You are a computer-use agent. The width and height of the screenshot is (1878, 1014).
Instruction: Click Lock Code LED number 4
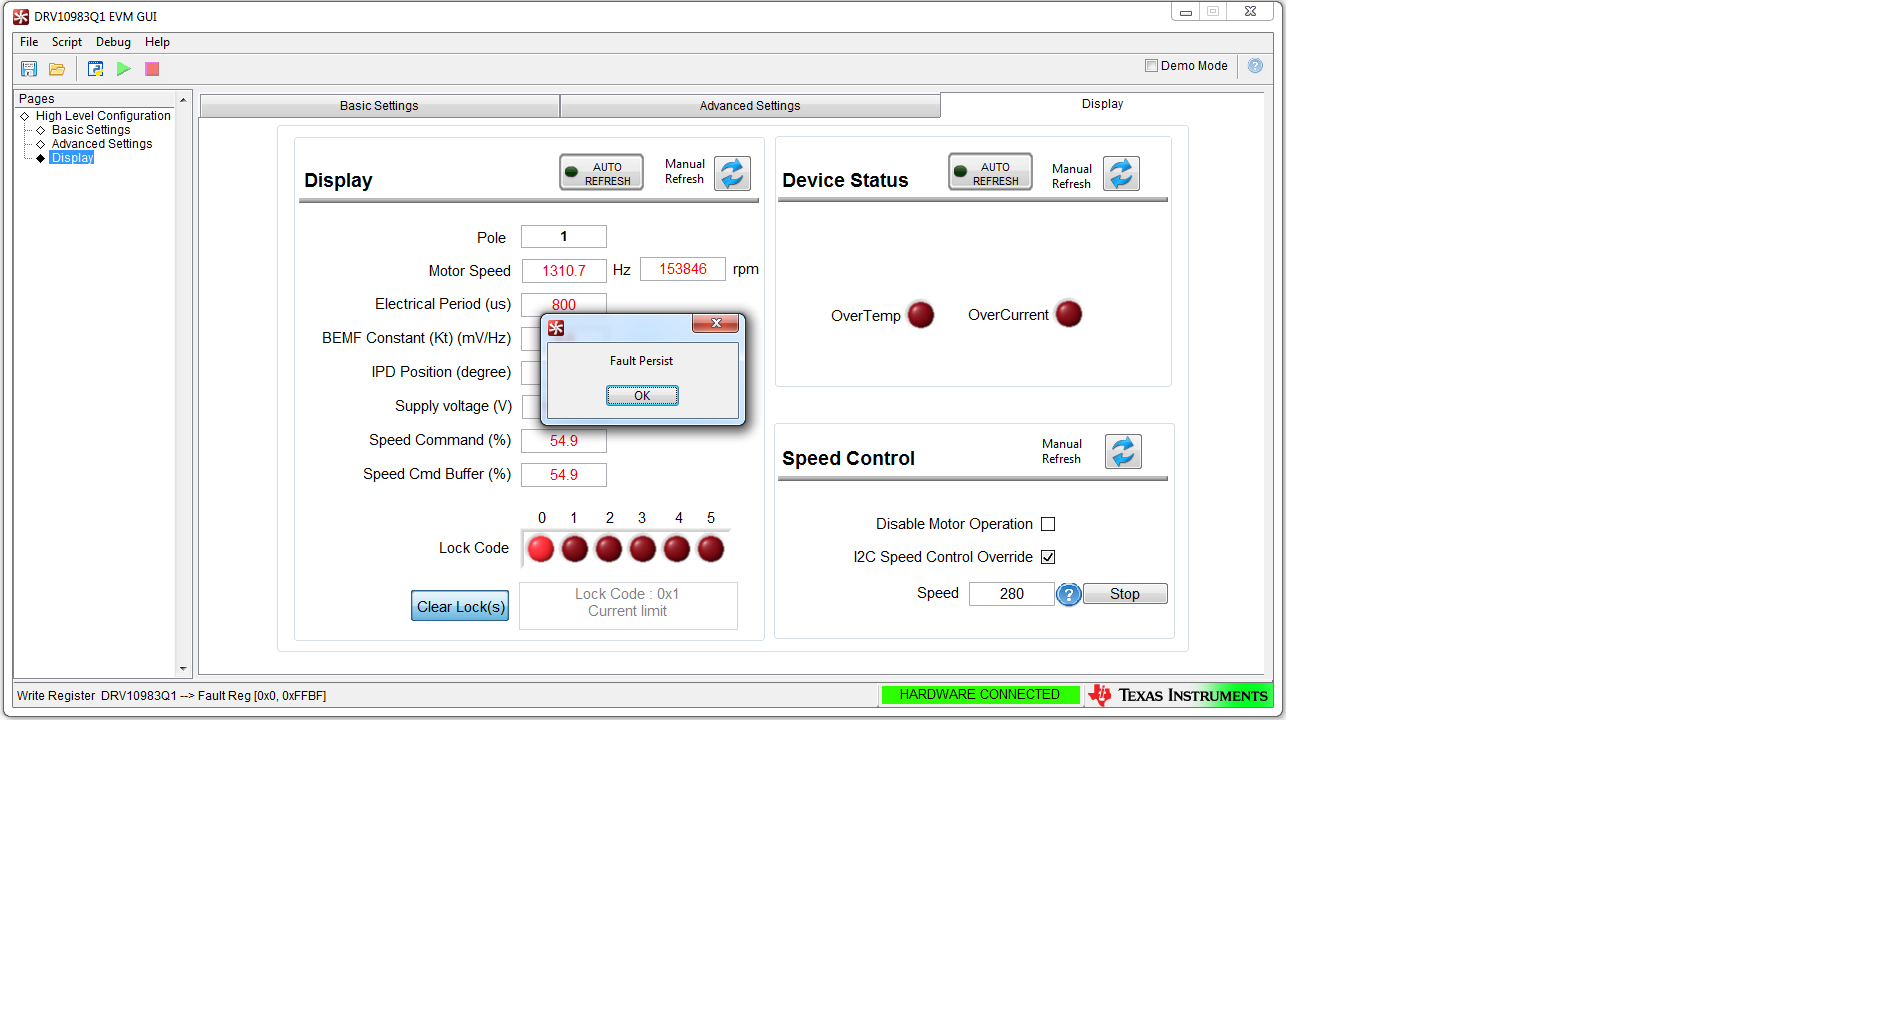click(x=677, y=549)
